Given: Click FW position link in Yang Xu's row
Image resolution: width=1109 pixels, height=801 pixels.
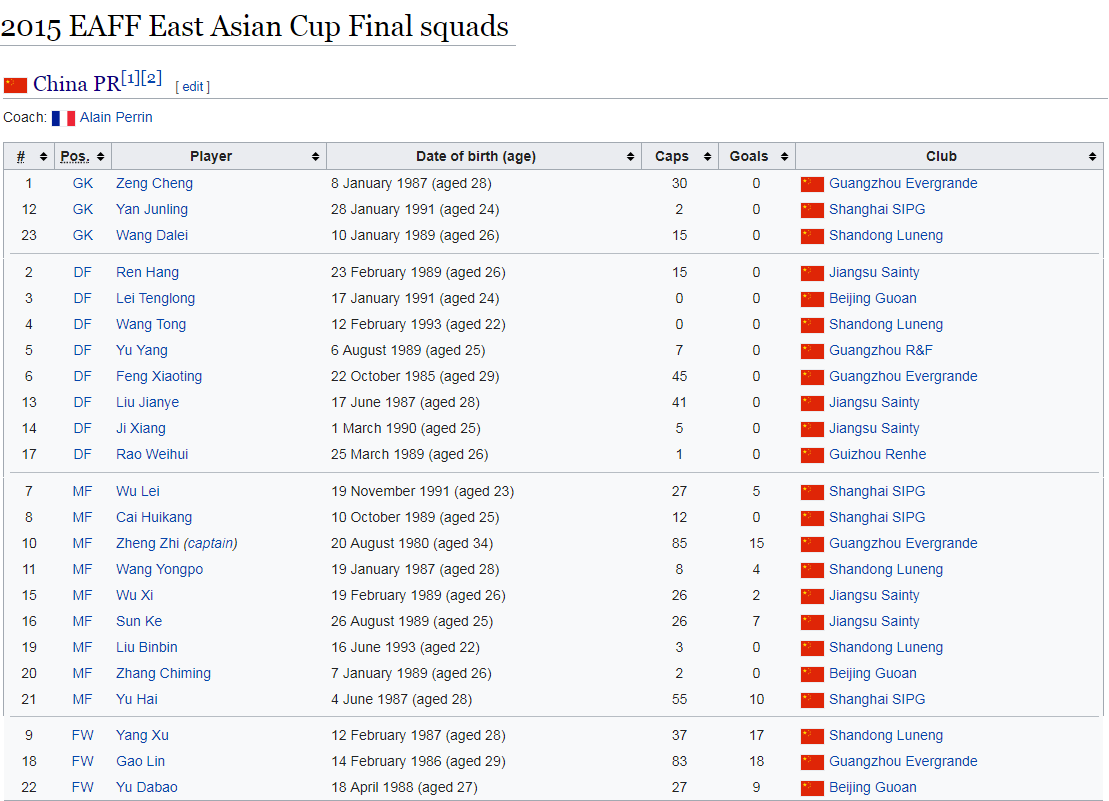Looking at the screenshot, I should pyautogui.click(x=83, y=735).
